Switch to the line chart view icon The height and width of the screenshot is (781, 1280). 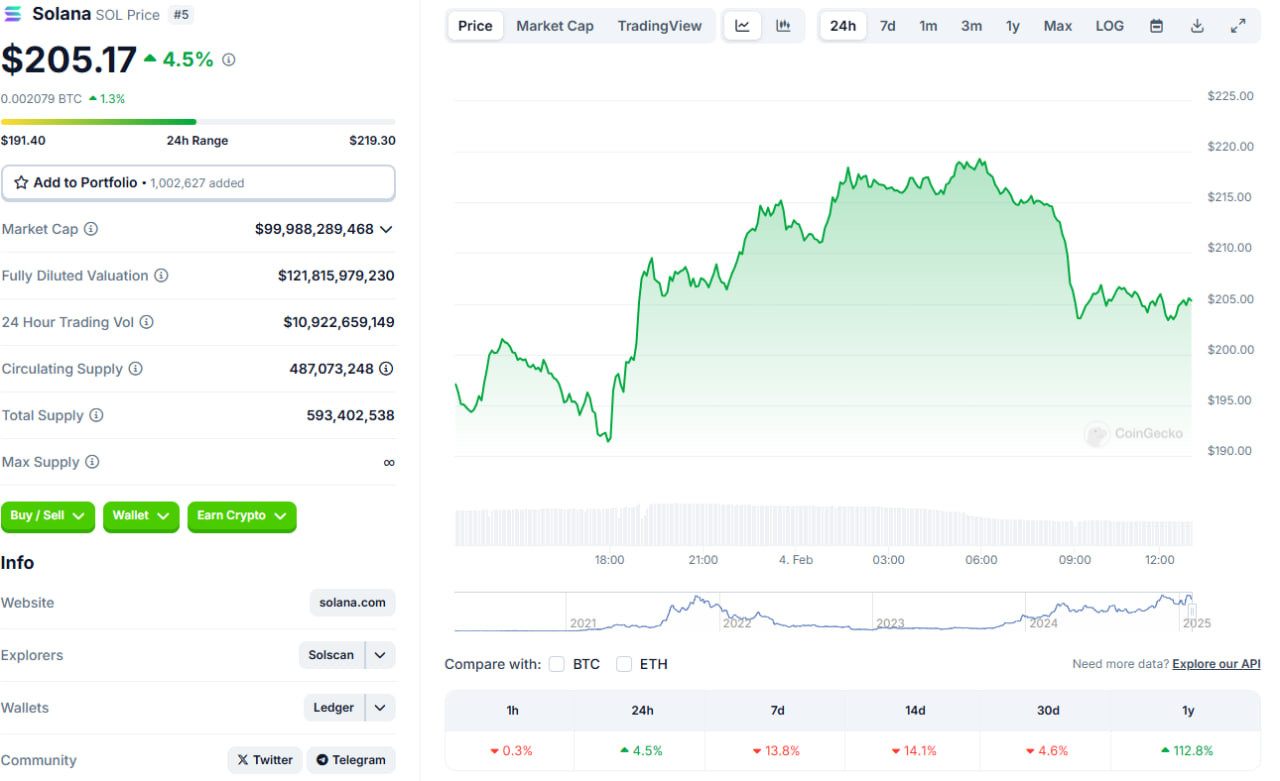743,26
